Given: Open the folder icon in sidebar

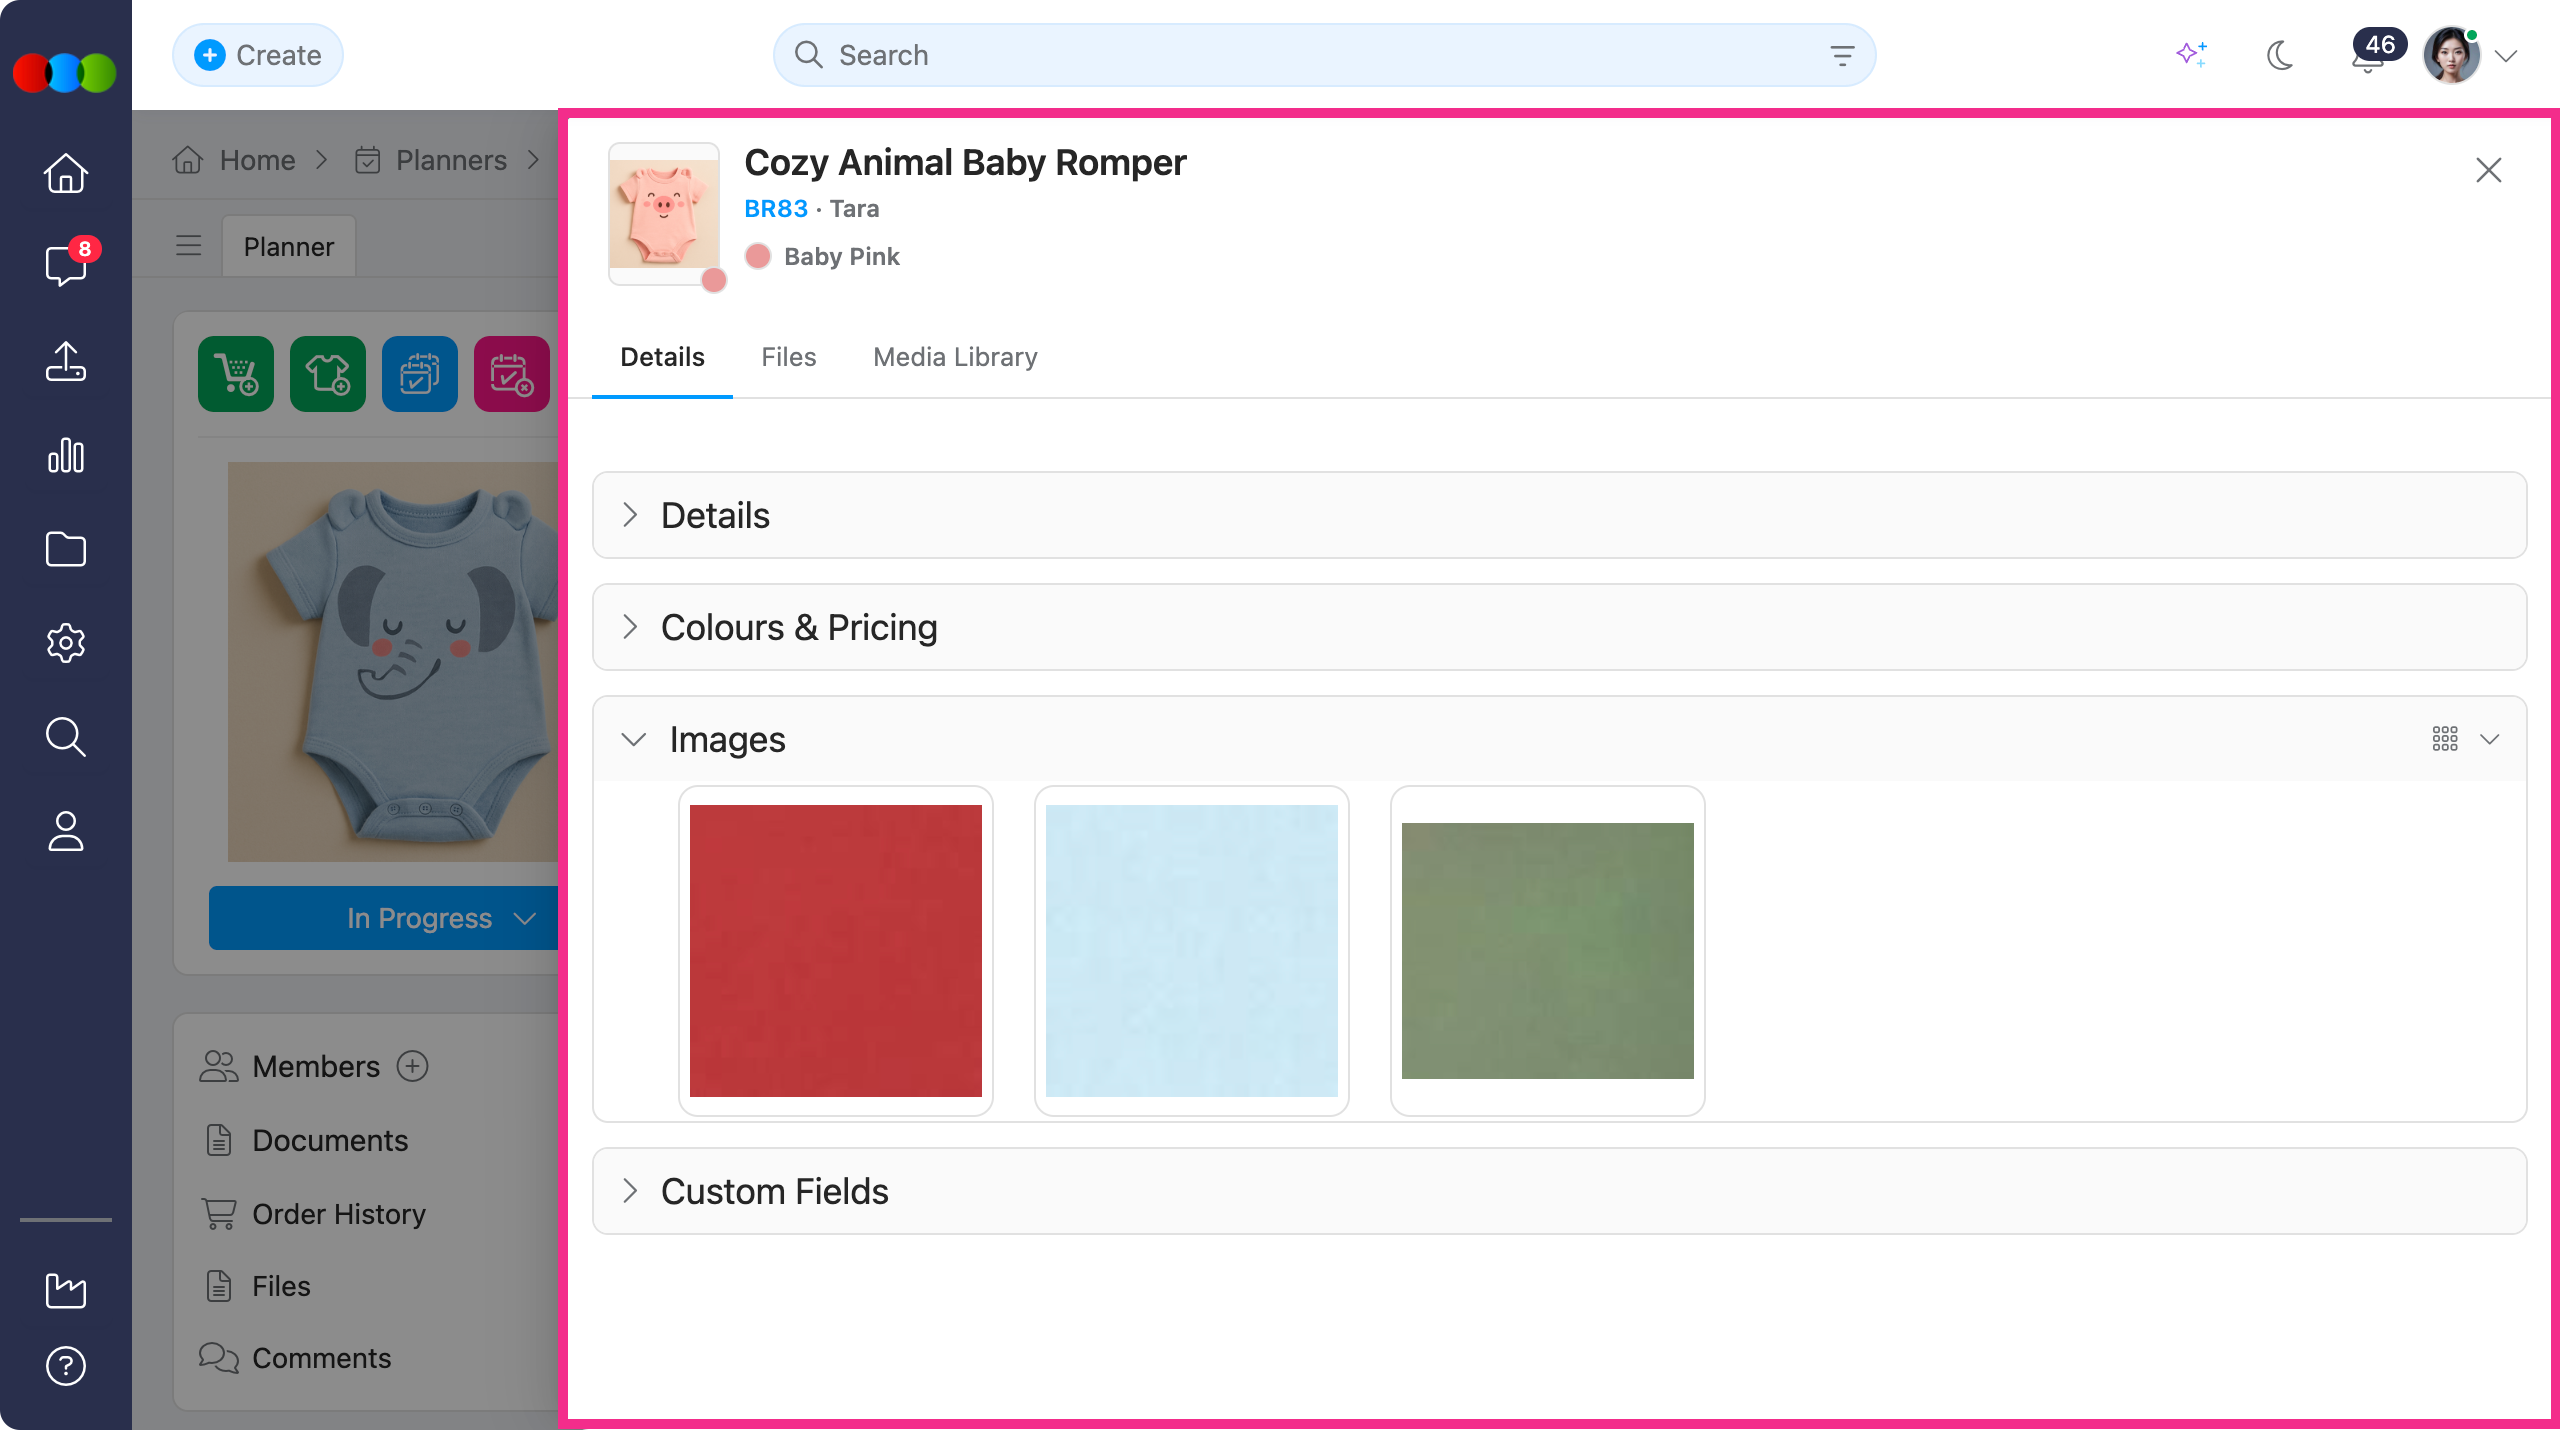Looking at the screenshot, I should (x=66, y=549).
